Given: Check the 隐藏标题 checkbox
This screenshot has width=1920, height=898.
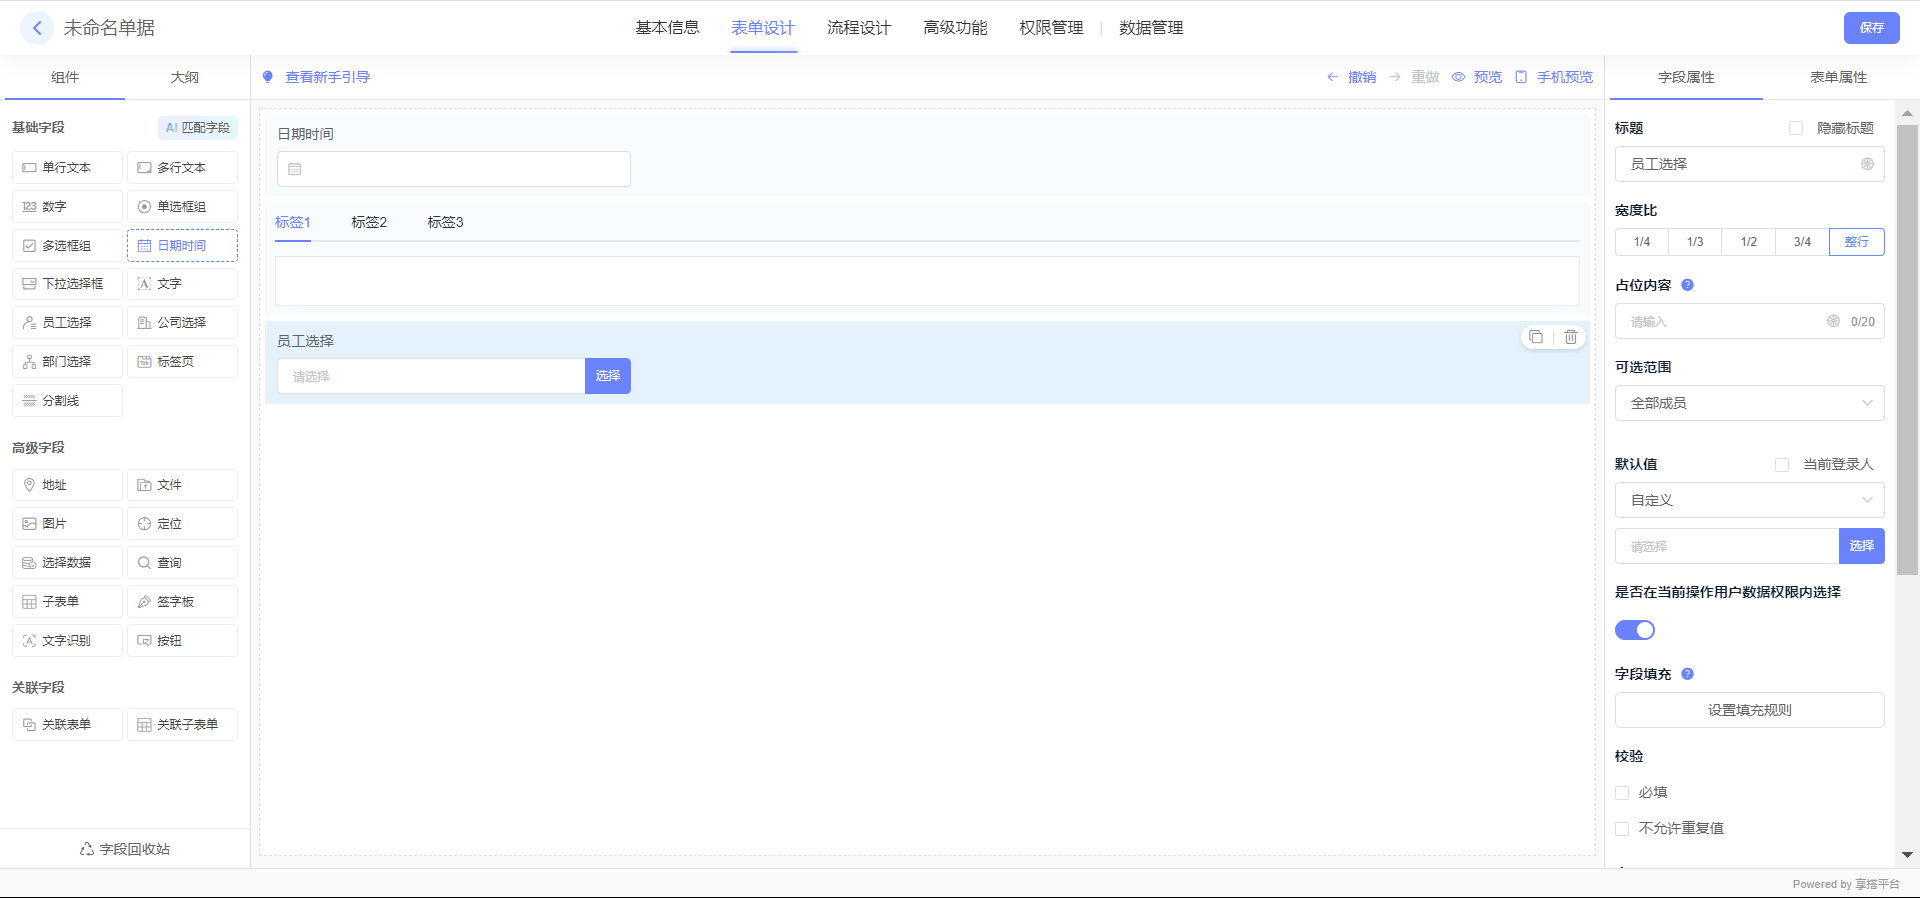Looking at the screenshot, I should [x=1796, y=128].
